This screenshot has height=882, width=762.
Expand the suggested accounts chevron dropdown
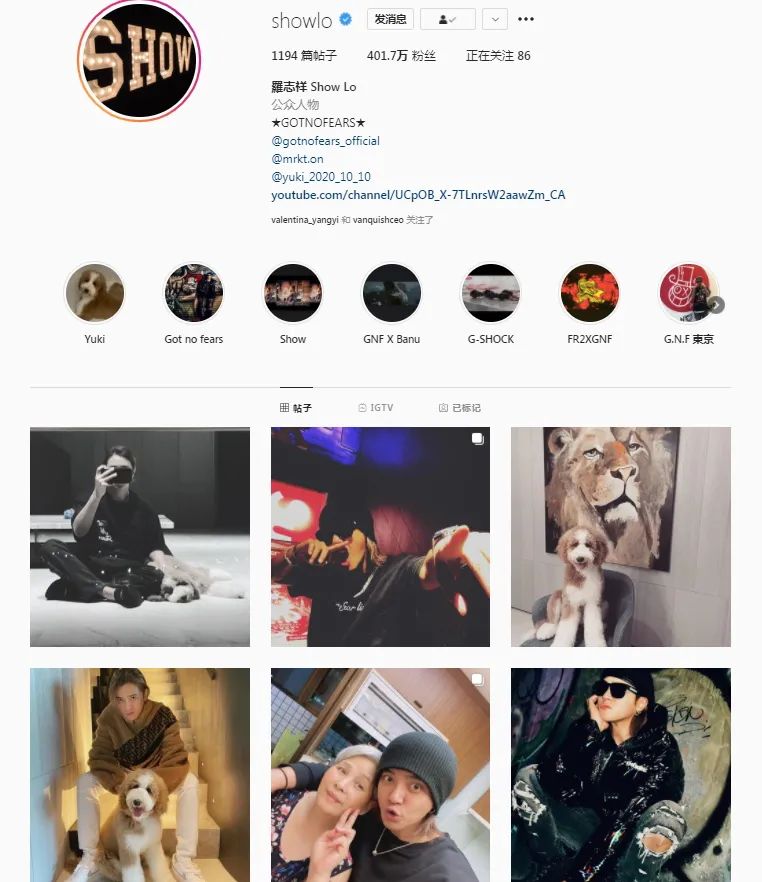click(495, 19)
